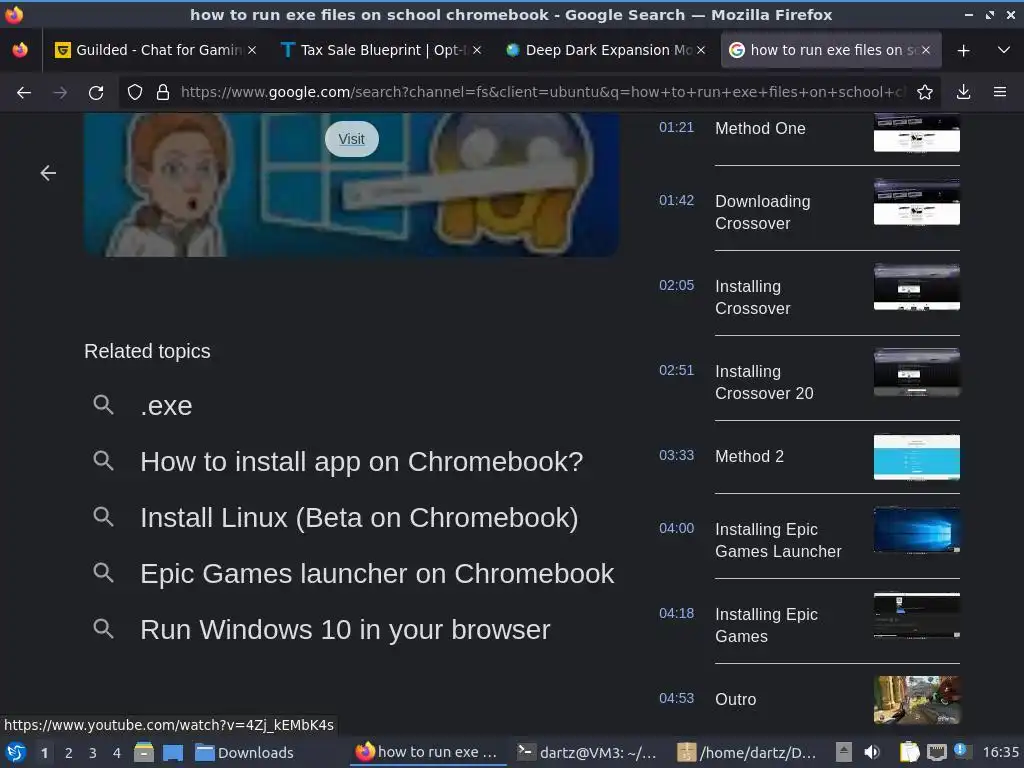Switch to dartz@VM3 terminal in taskbar
Viewport: 1024px width, 768px height.
coord(586,753)
